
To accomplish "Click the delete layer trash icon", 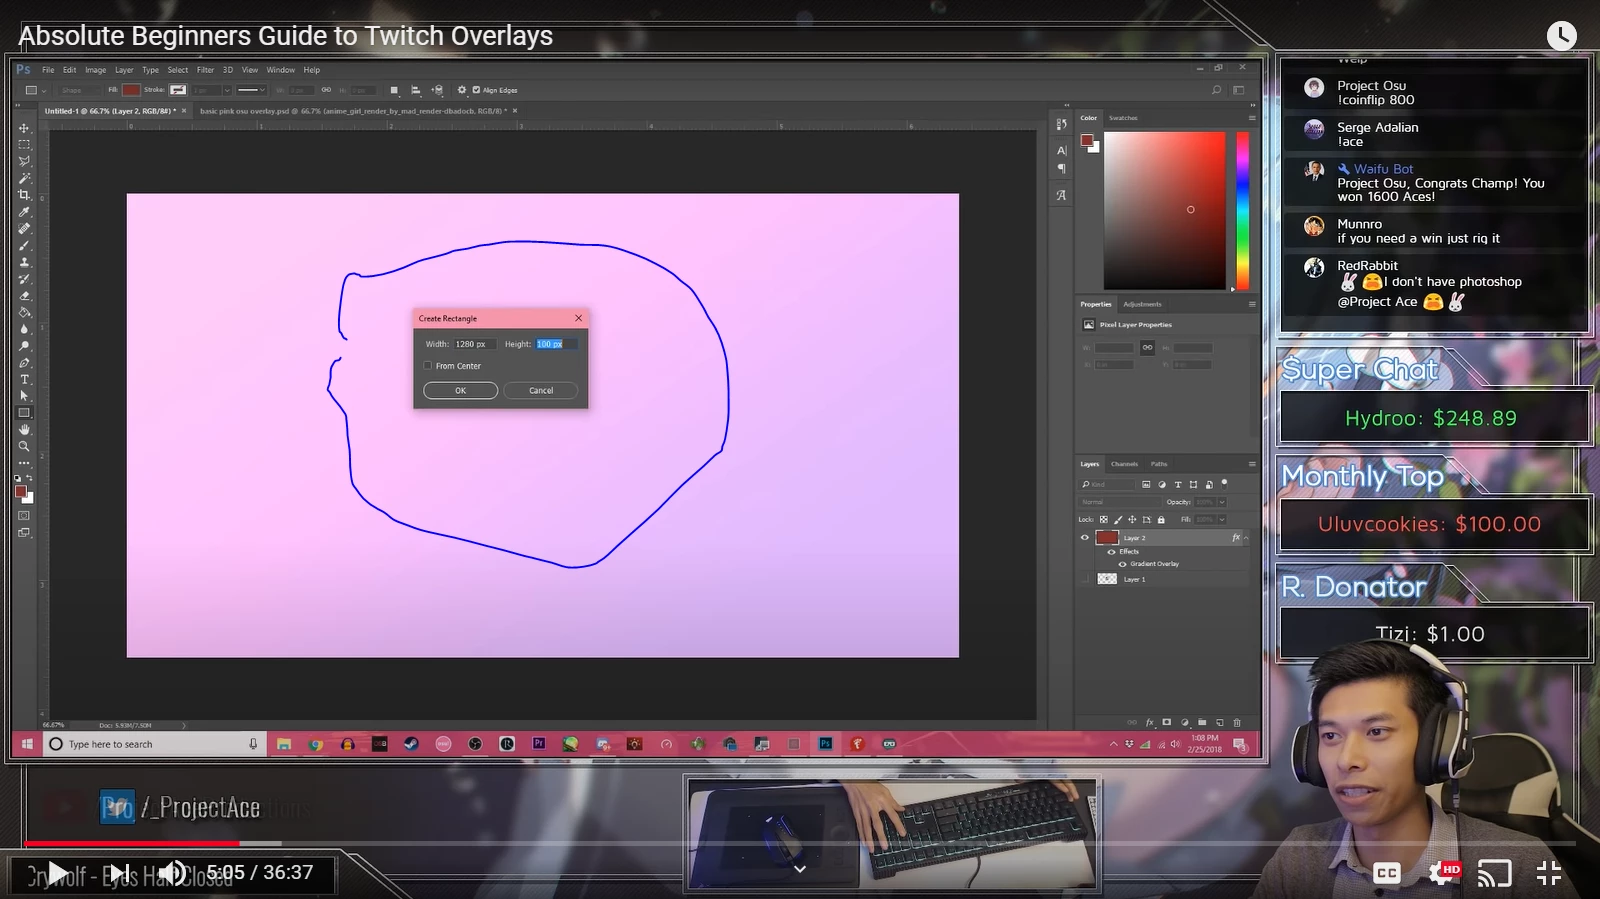I will [x=1237, y=722].
